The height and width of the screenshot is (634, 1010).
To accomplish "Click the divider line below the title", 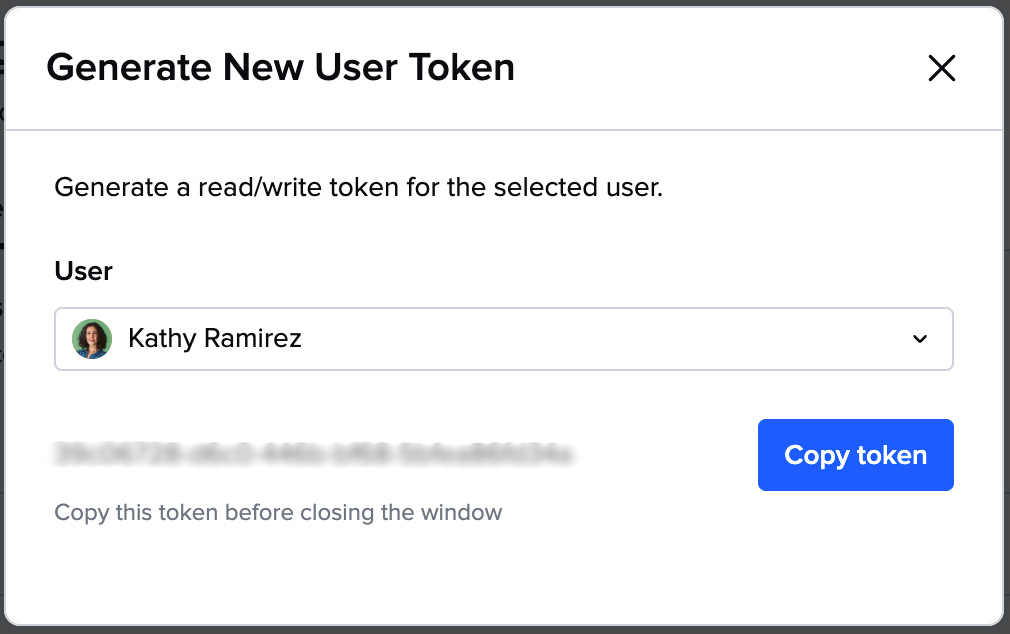I will coord(504,130).
